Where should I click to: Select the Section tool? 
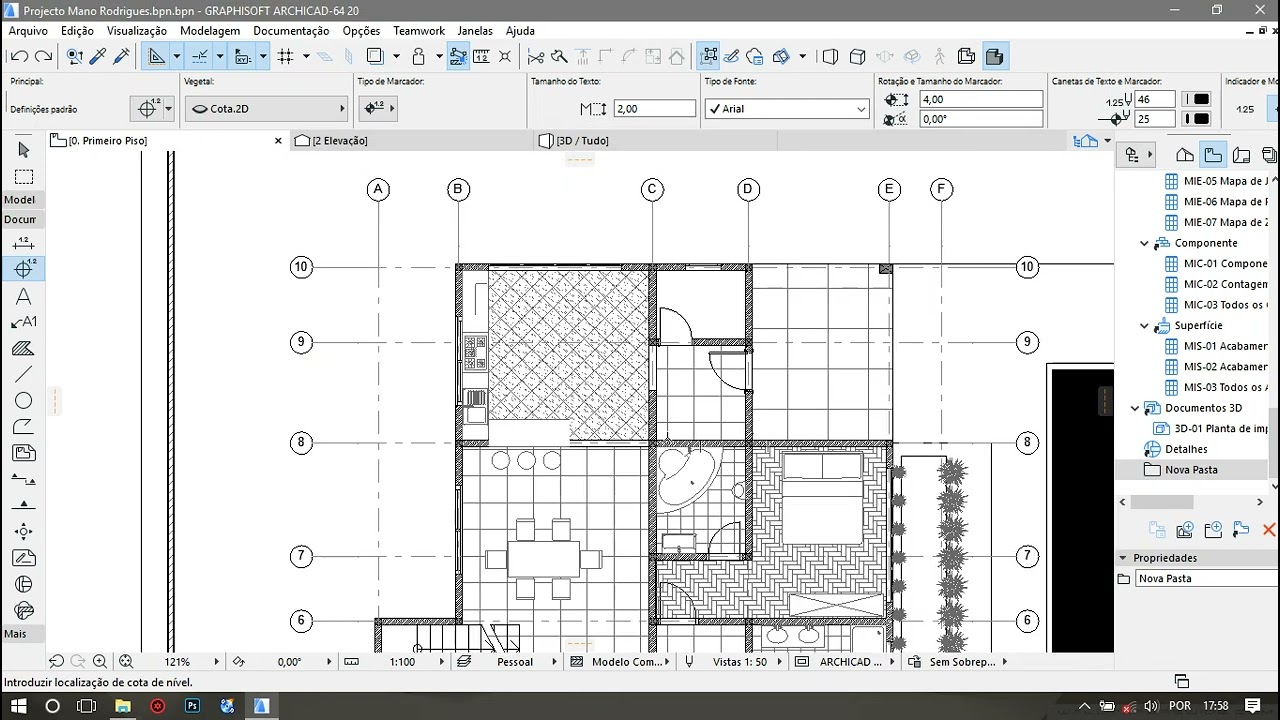24,479
